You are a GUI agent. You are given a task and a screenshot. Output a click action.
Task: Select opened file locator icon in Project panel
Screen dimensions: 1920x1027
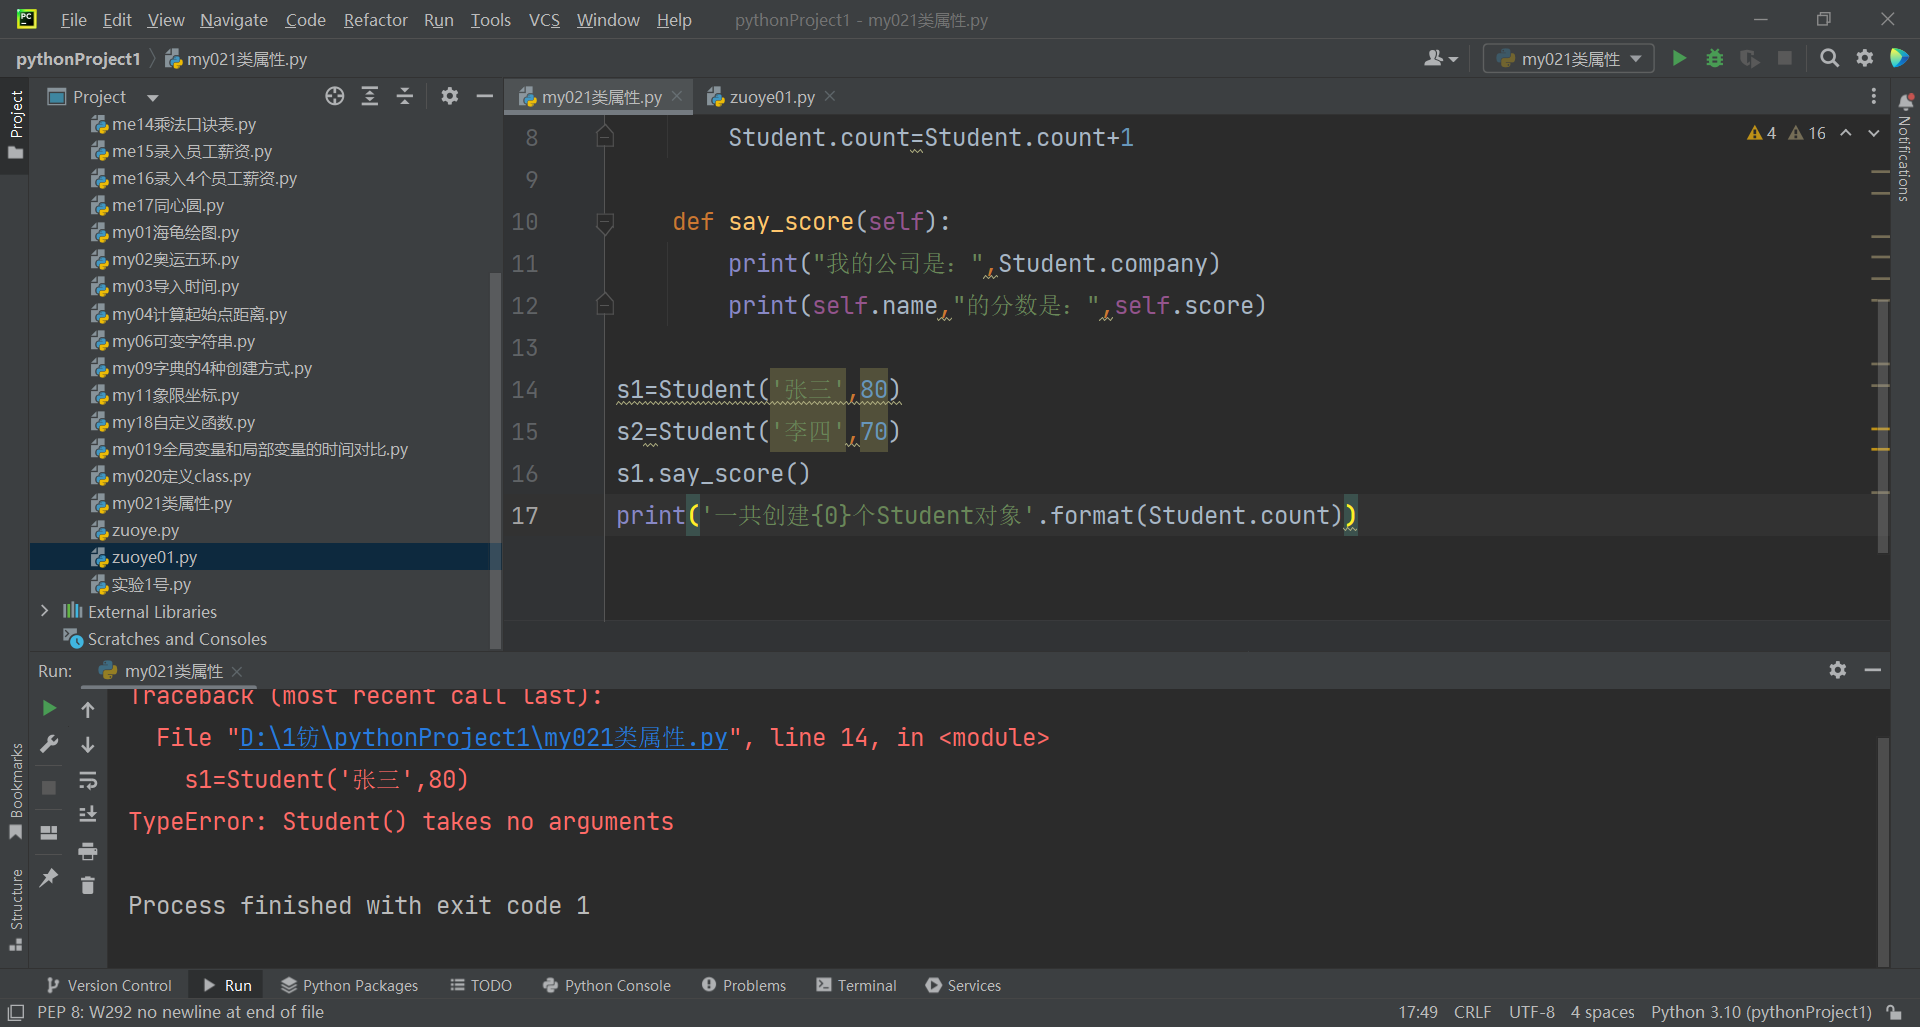(335, 96)
